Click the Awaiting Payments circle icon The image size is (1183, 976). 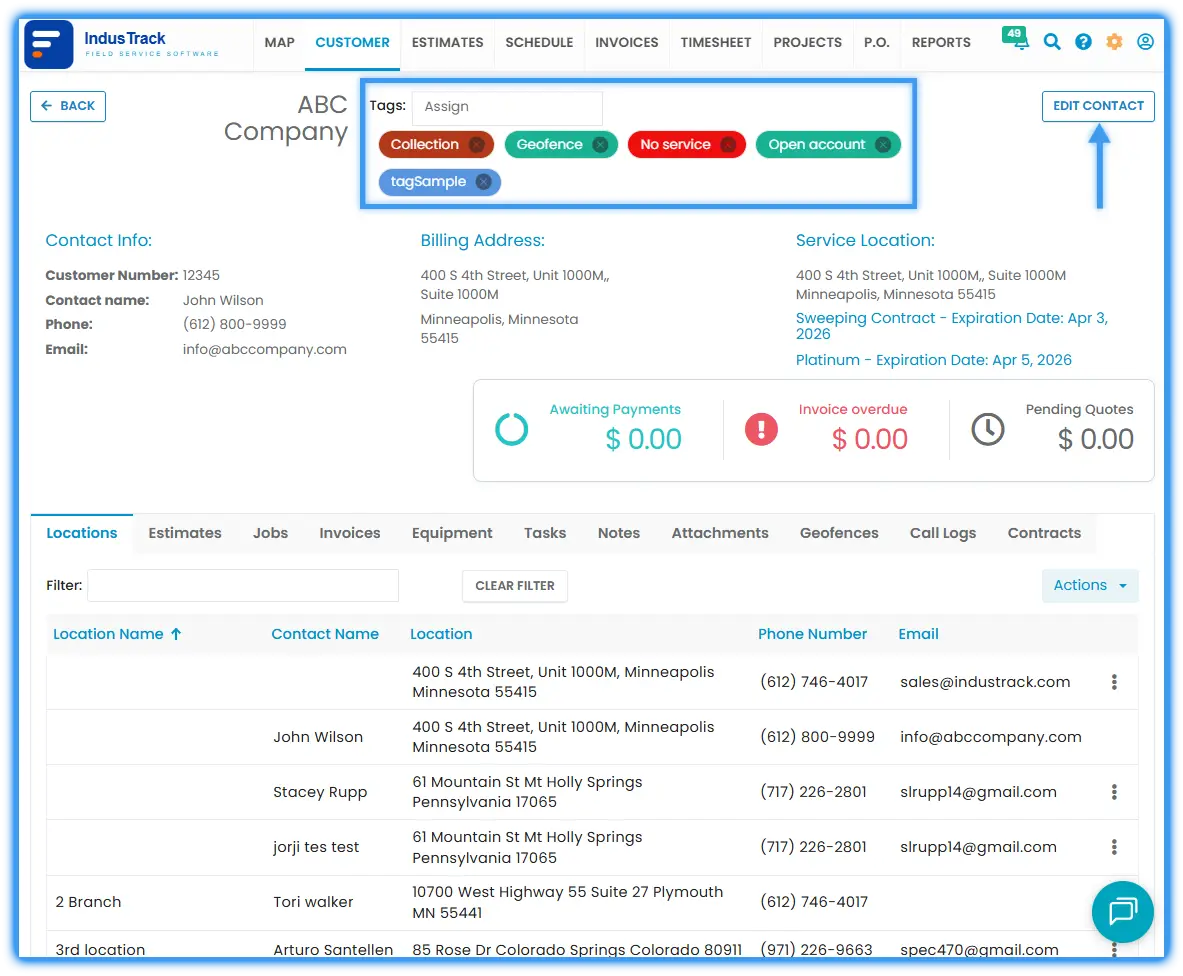[512, 429]
